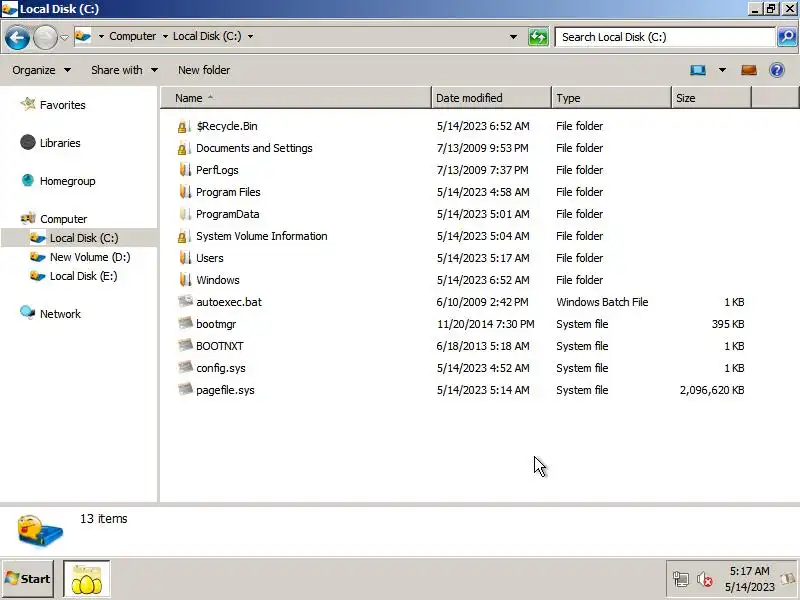Click the Favorites star icon

28,105
